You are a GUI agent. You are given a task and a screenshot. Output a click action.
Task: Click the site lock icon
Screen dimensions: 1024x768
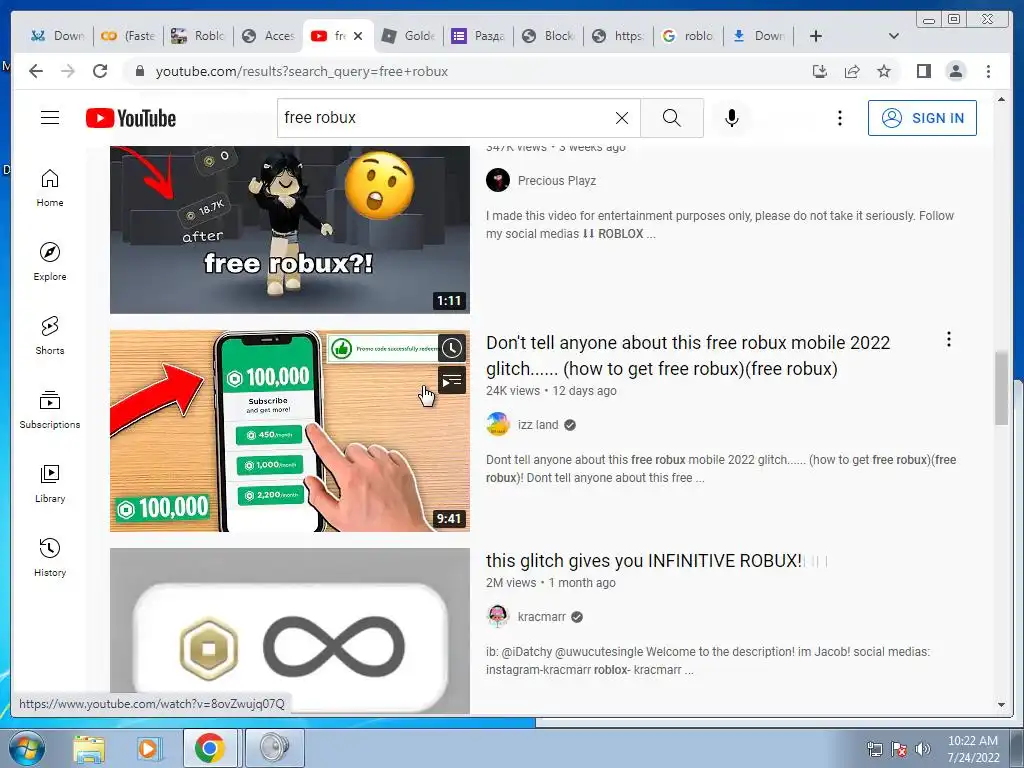coord(139,71)
